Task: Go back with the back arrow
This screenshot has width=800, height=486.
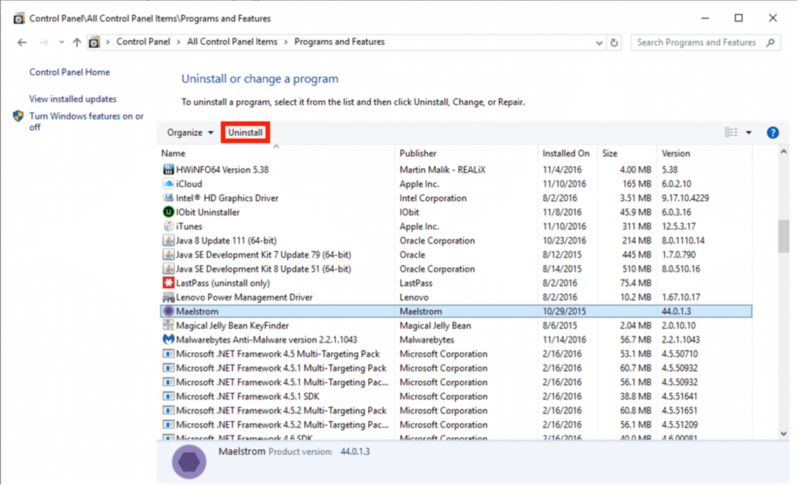Action: [22, 42]
